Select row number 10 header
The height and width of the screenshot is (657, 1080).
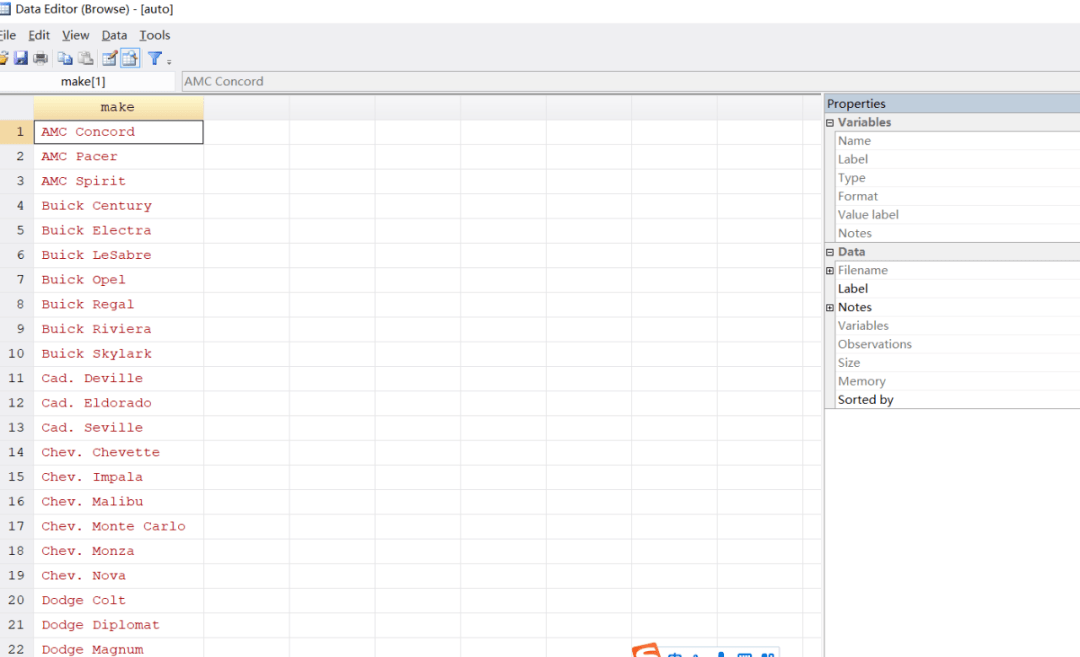coord(16,354)
